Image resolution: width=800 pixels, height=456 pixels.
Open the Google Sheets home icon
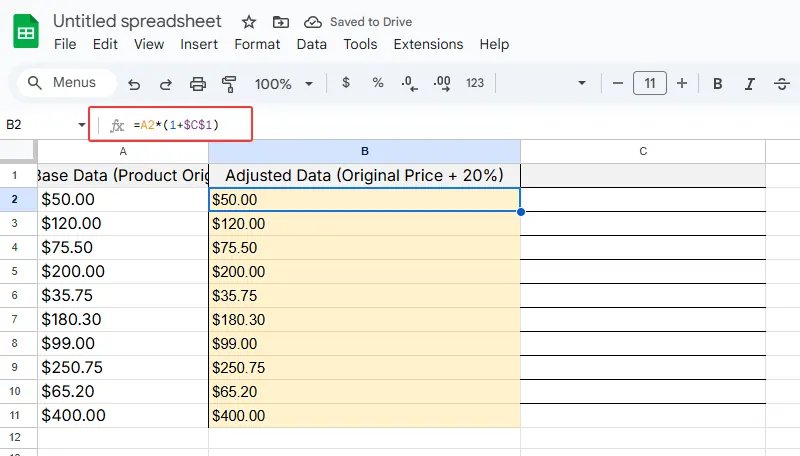point(26,32)
